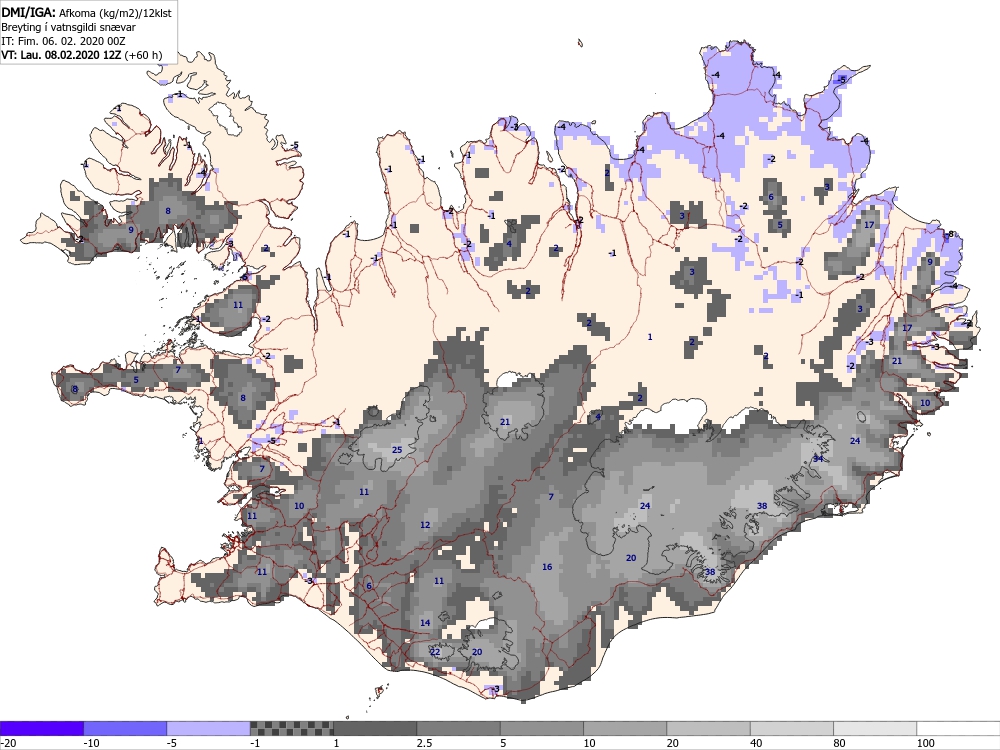The image size is (1000, 750).
Task: Click the legend scale label '100'
Action: click(925, 743)
